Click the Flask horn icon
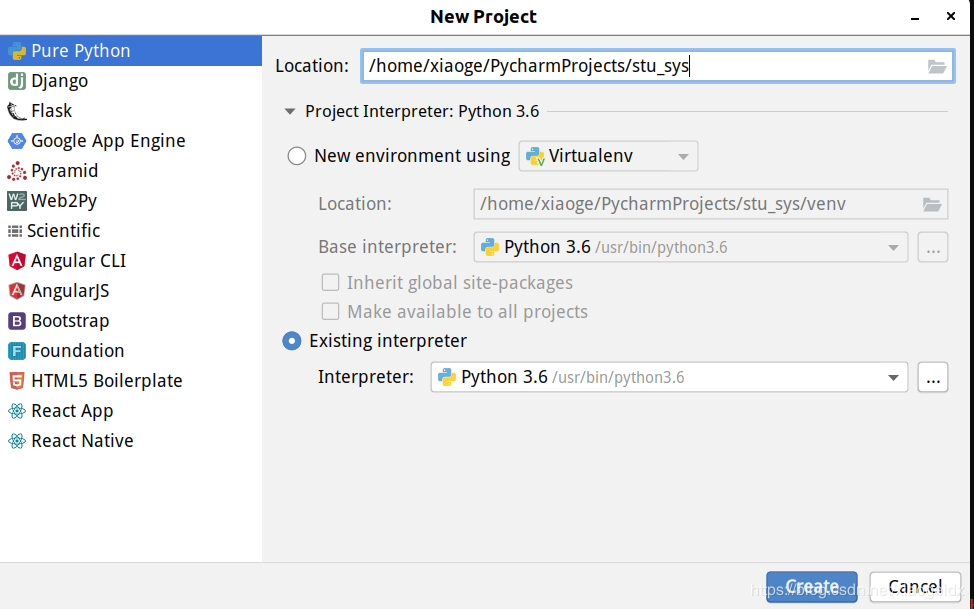This screenshot has width=974, height=609. 17,111
